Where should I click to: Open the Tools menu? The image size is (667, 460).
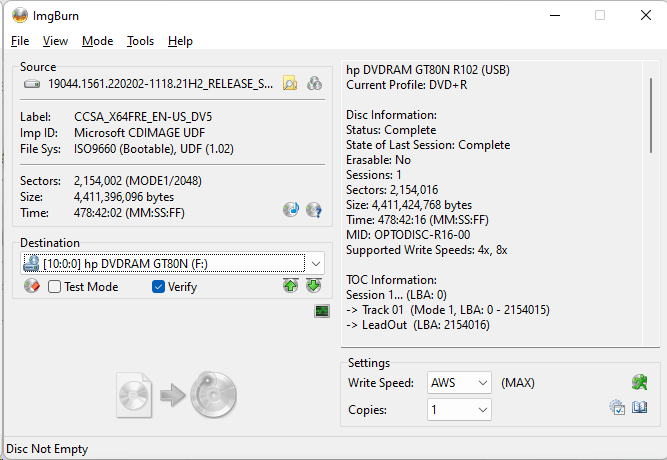pos(140,41)
